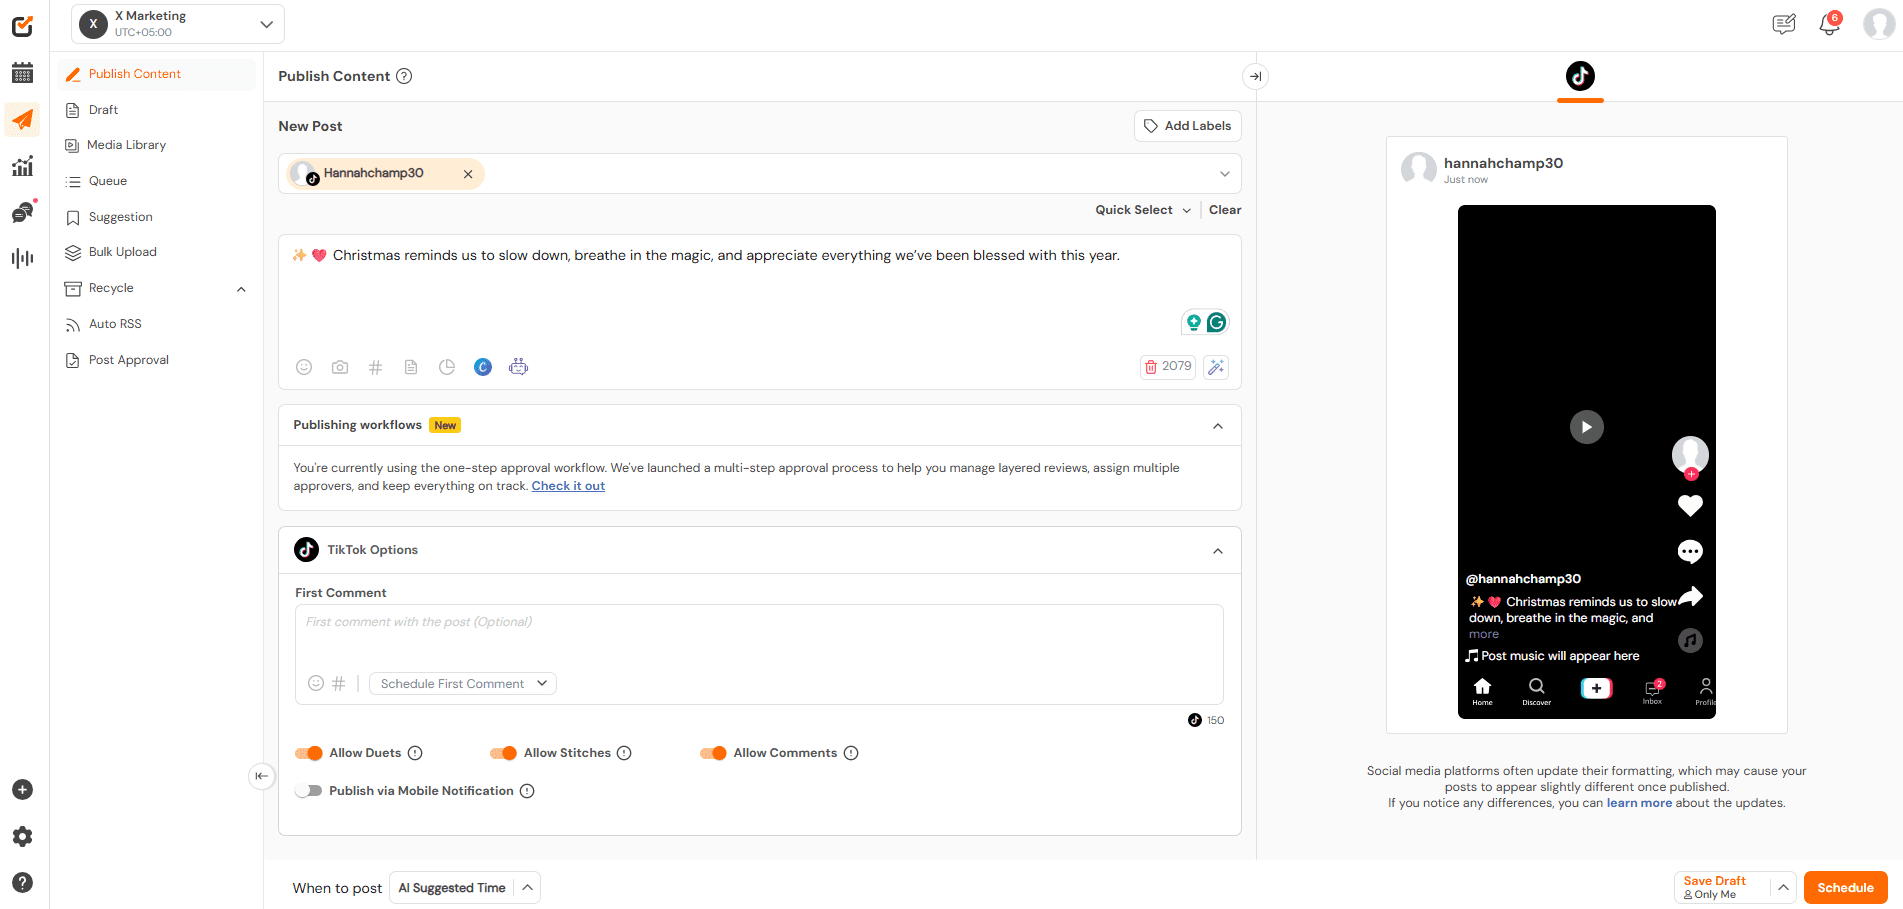Turn off Allow Stitches
The height and width of the screenshot is (909, 1903).
click(x=503, y=753)
